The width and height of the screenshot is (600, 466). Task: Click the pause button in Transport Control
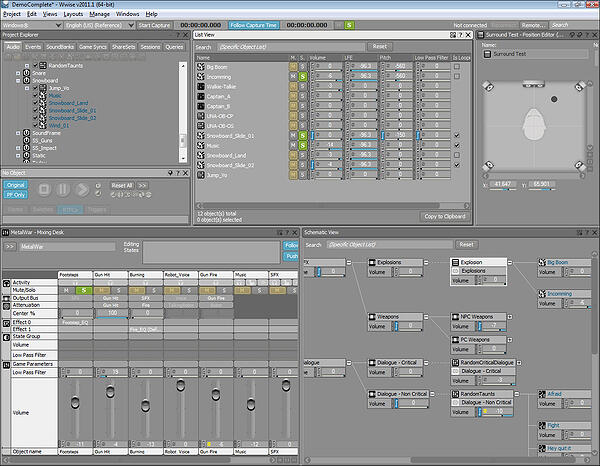(63, 190)
